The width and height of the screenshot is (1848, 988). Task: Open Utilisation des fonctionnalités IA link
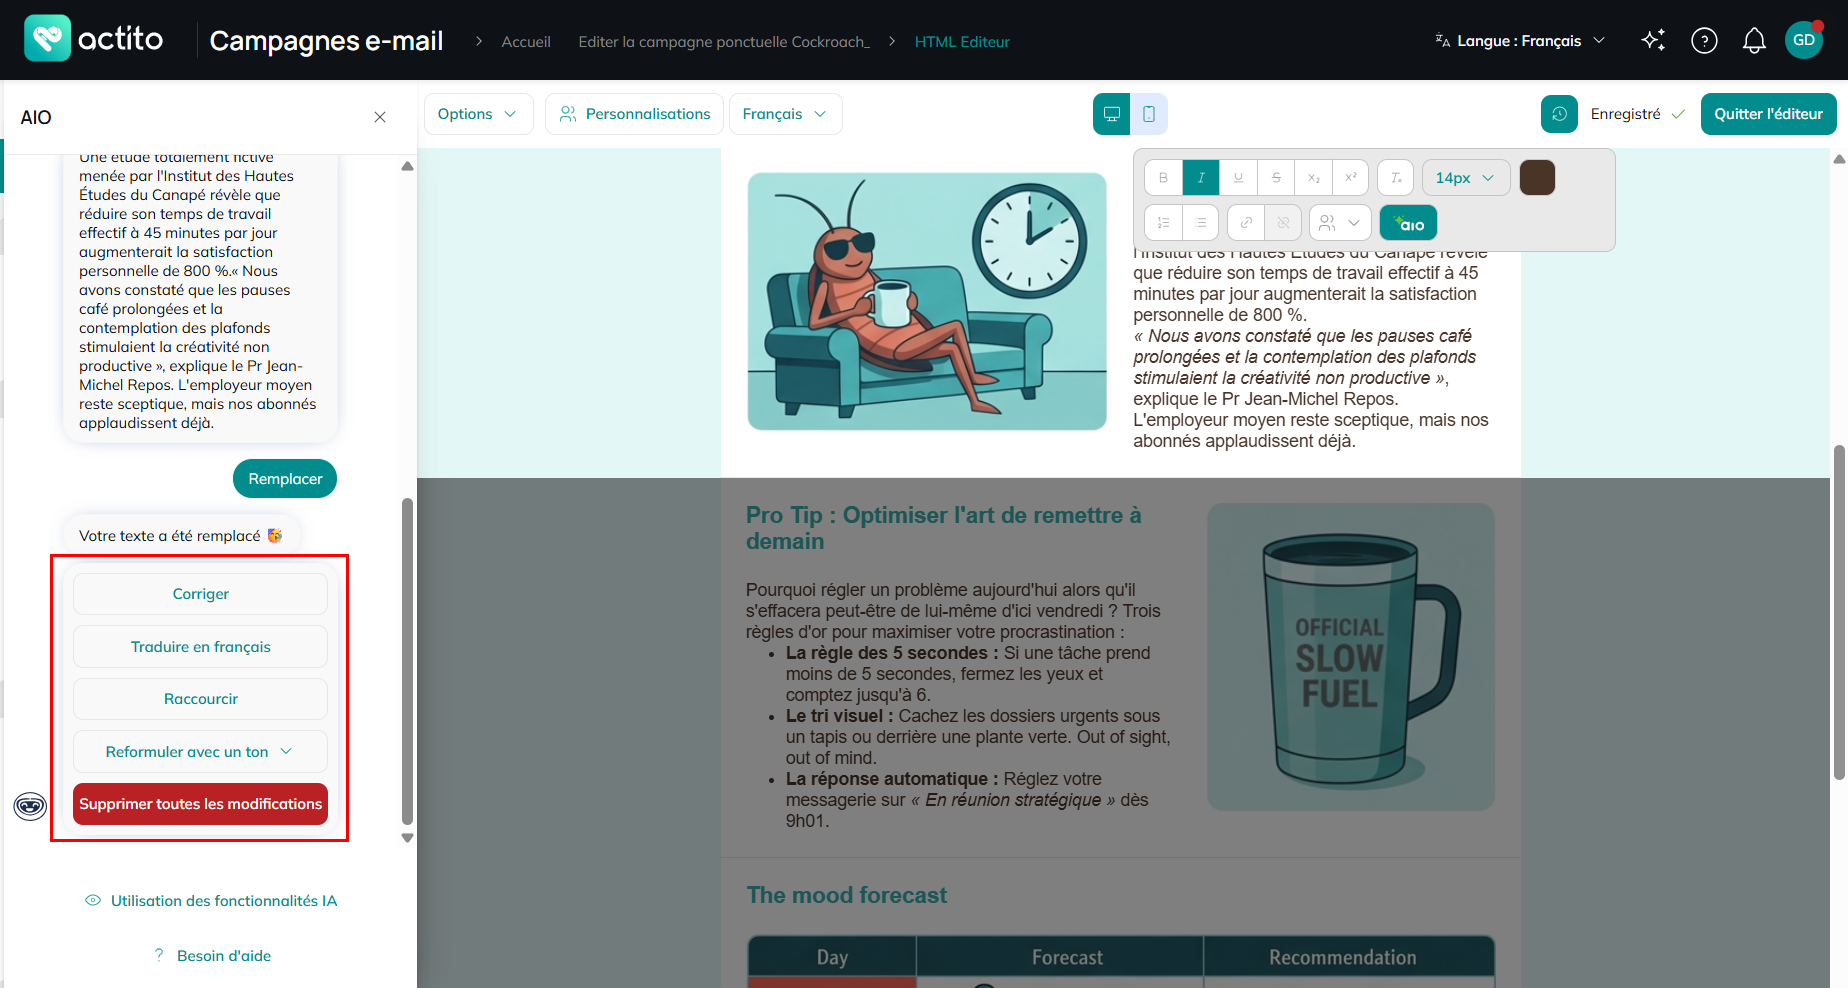coord(211,901)
